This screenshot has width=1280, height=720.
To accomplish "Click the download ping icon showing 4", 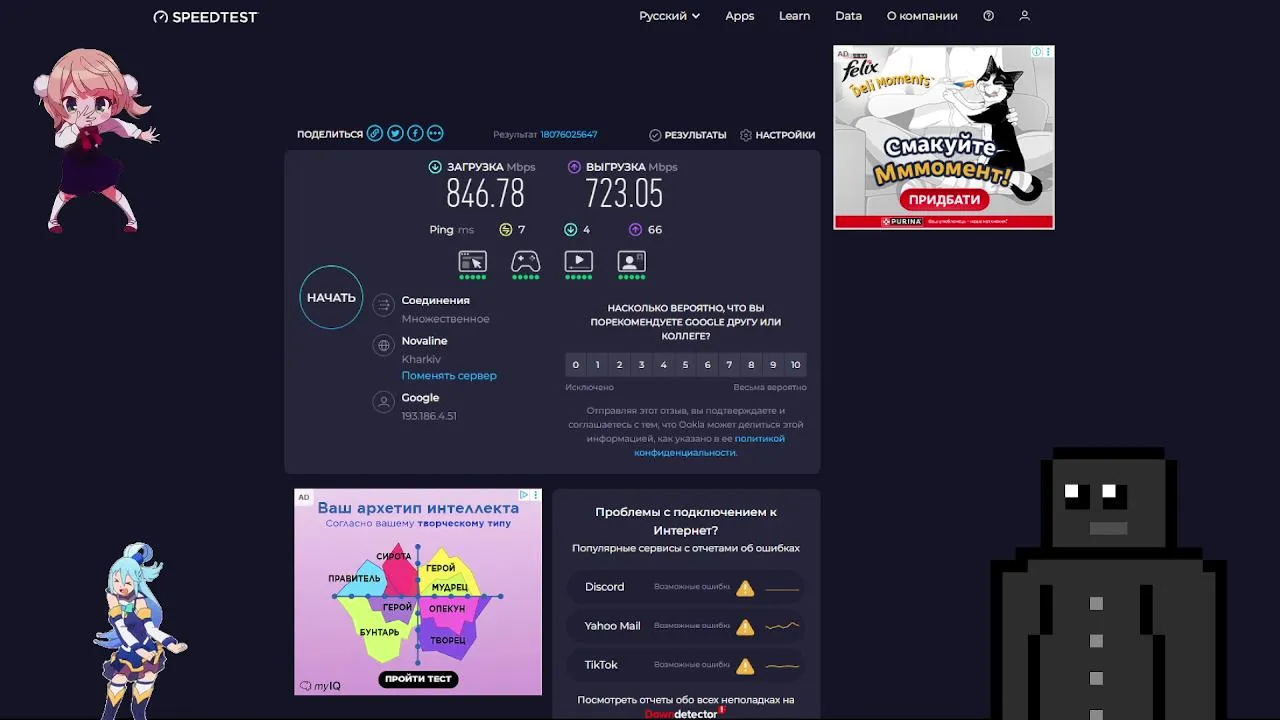I will 571,229.
